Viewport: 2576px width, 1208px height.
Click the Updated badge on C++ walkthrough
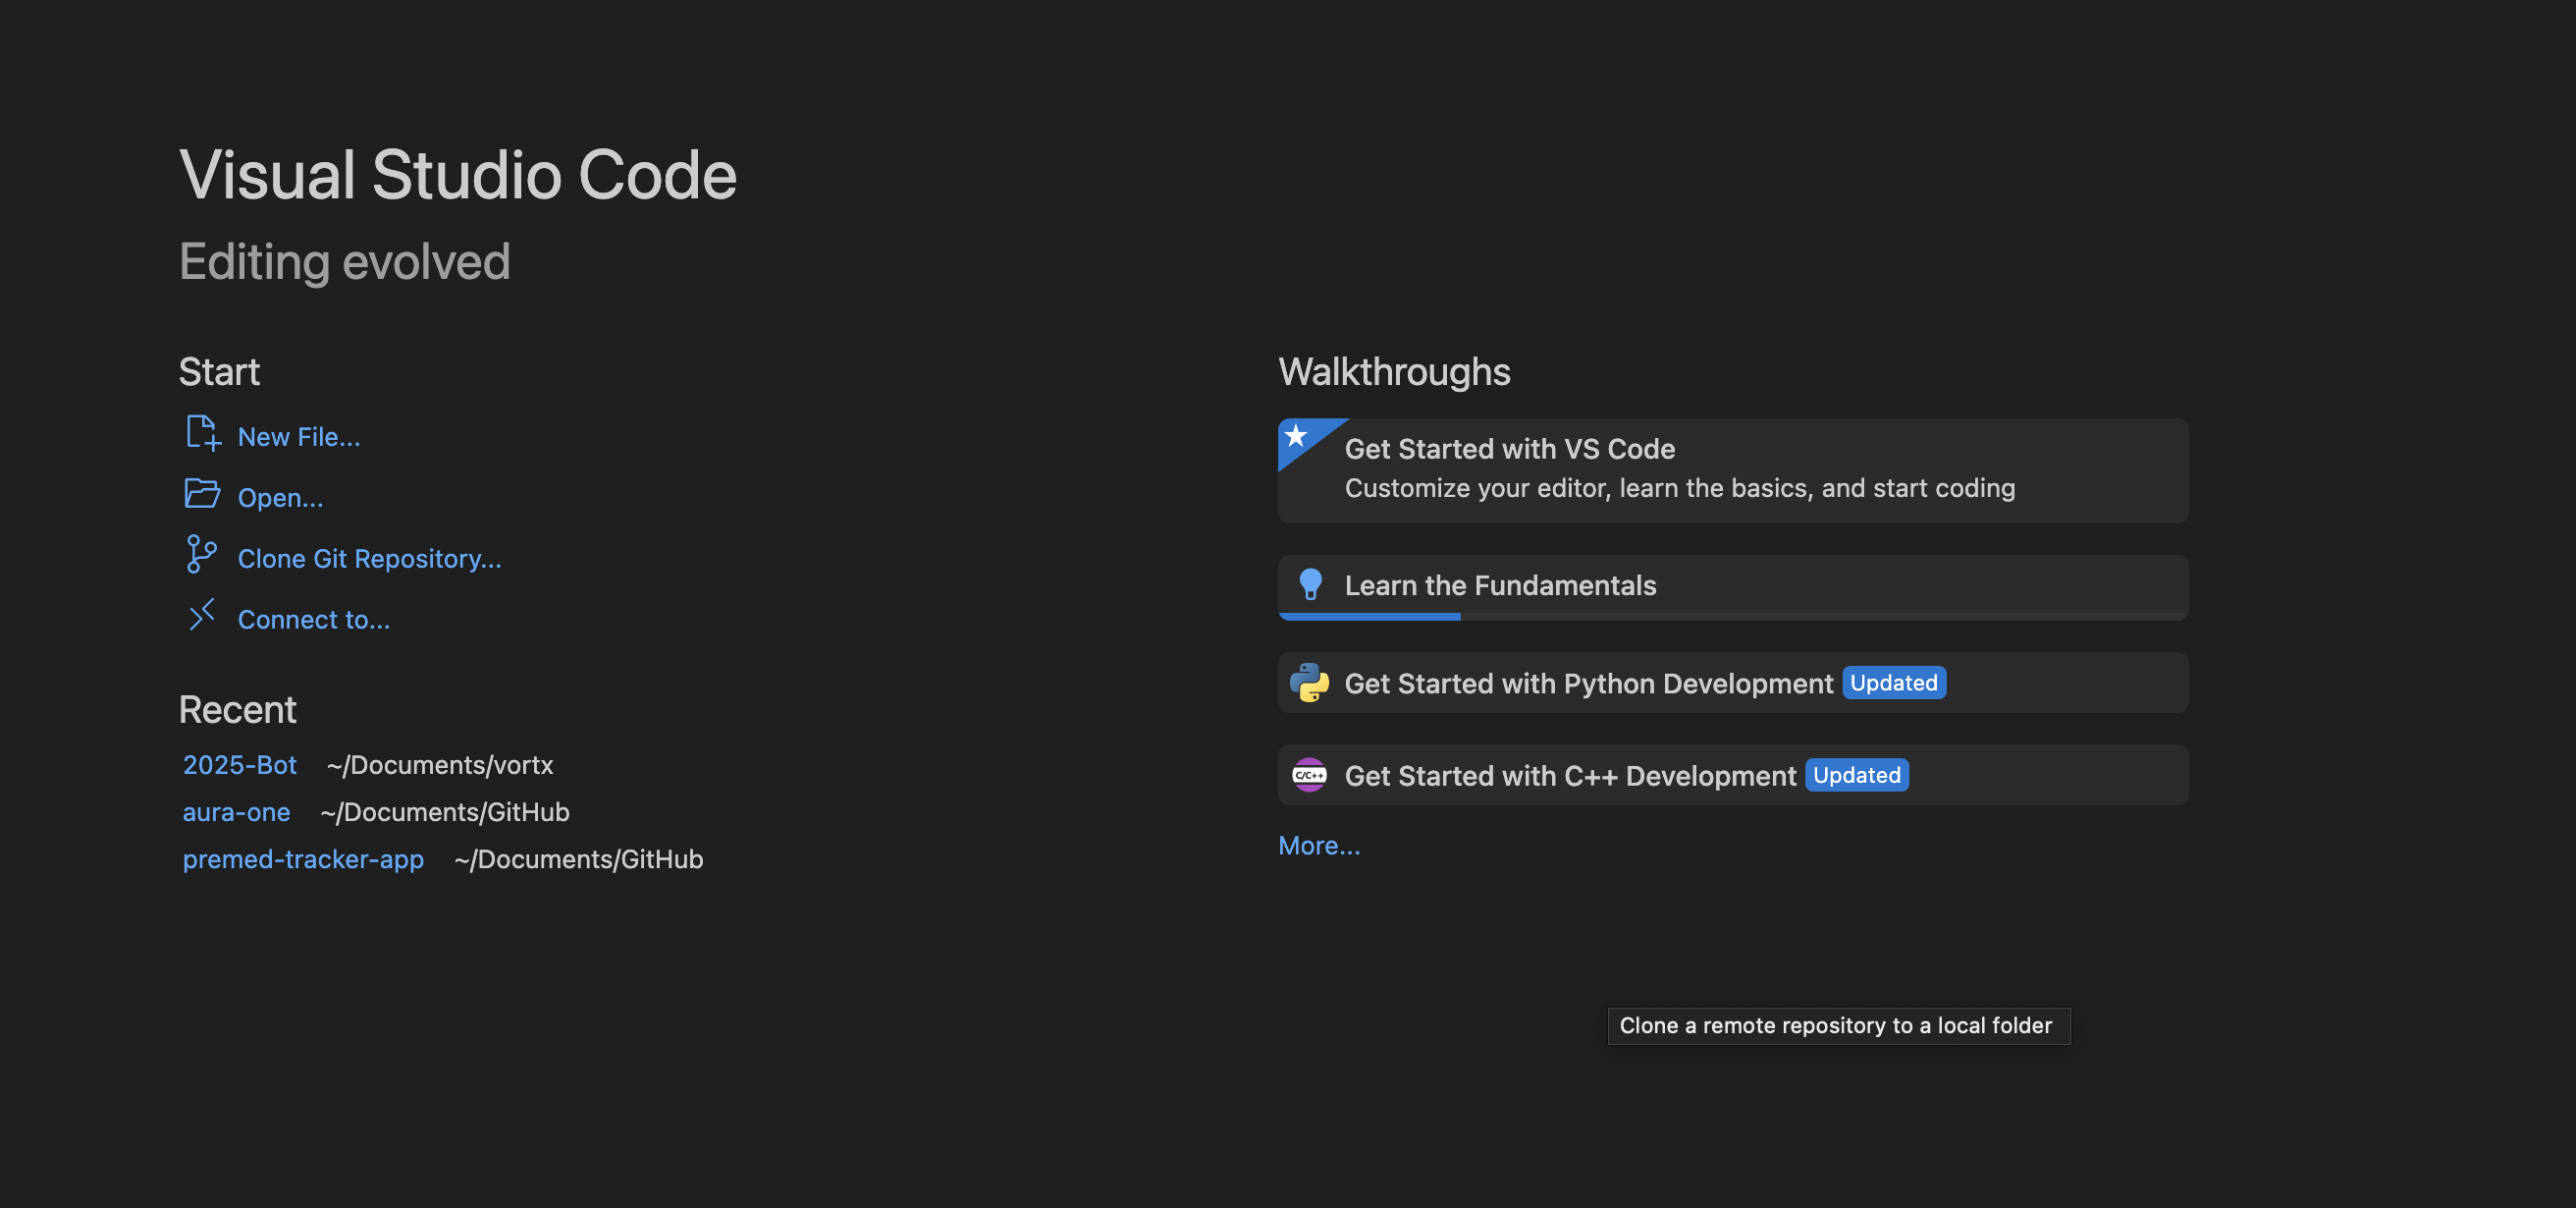coord(1857,775)
